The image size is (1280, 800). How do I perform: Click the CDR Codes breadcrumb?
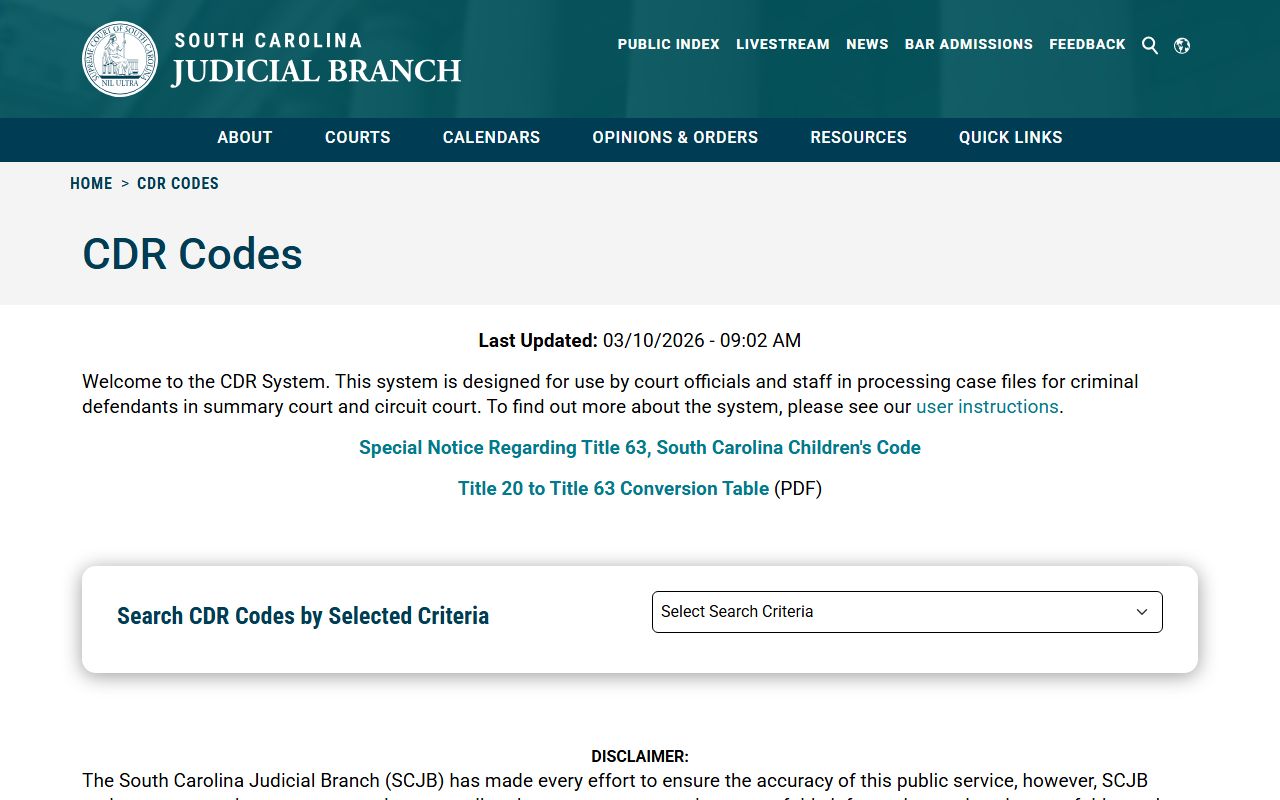coord(178,184)
